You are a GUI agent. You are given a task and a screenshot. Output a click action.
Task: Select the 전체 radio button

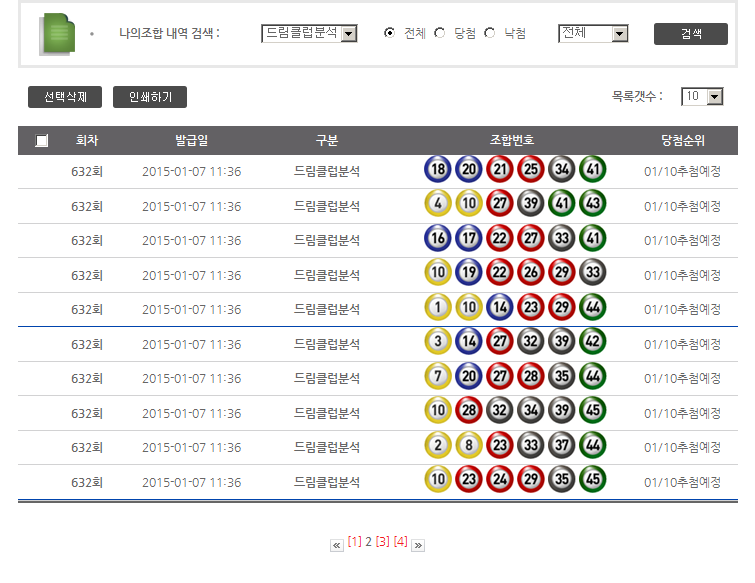[390, 33]
